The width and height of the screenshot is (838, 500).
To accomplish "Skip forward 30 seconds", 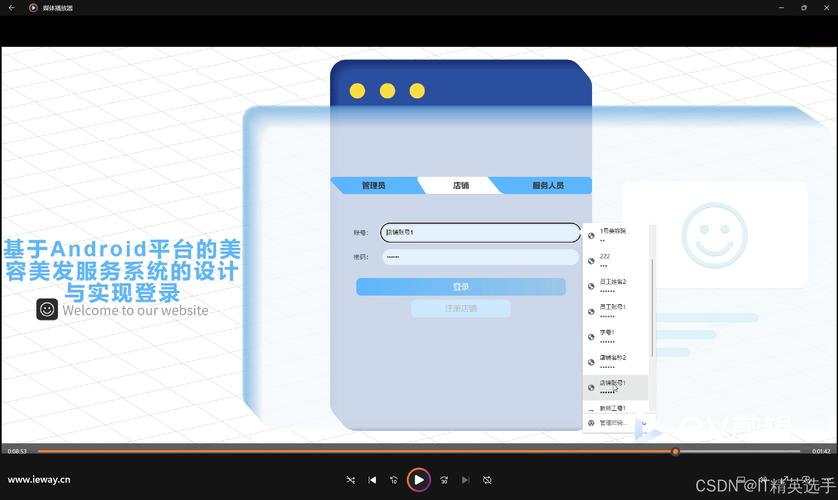I will click(x=444, y=480).
